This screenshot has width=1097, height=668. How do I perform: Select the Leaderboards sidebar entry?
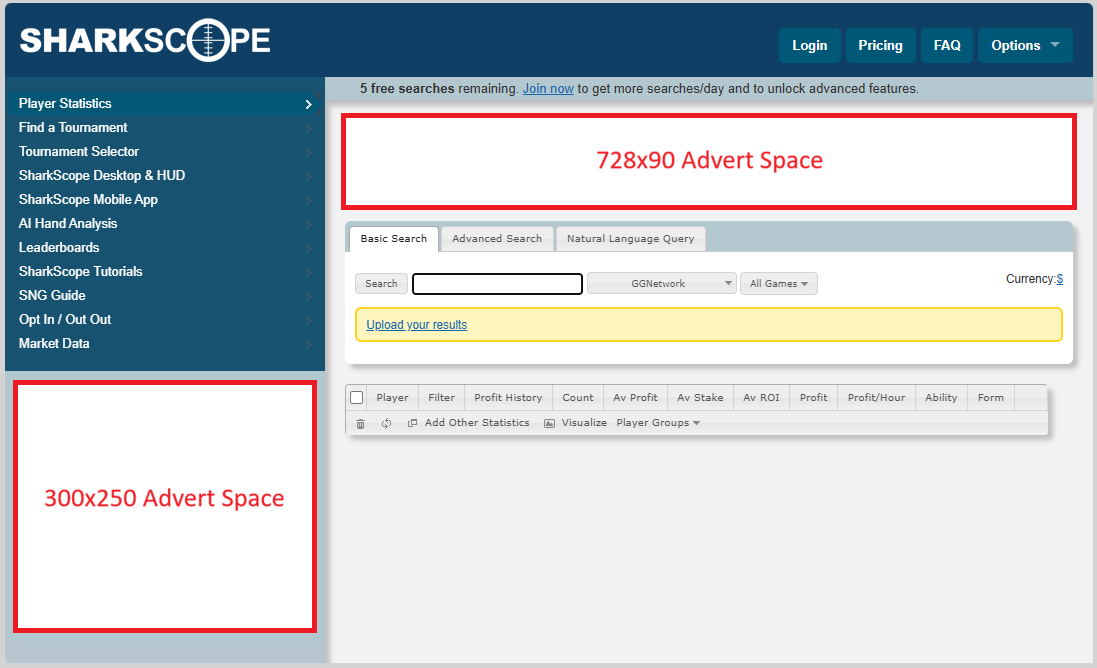pos(58,247)
